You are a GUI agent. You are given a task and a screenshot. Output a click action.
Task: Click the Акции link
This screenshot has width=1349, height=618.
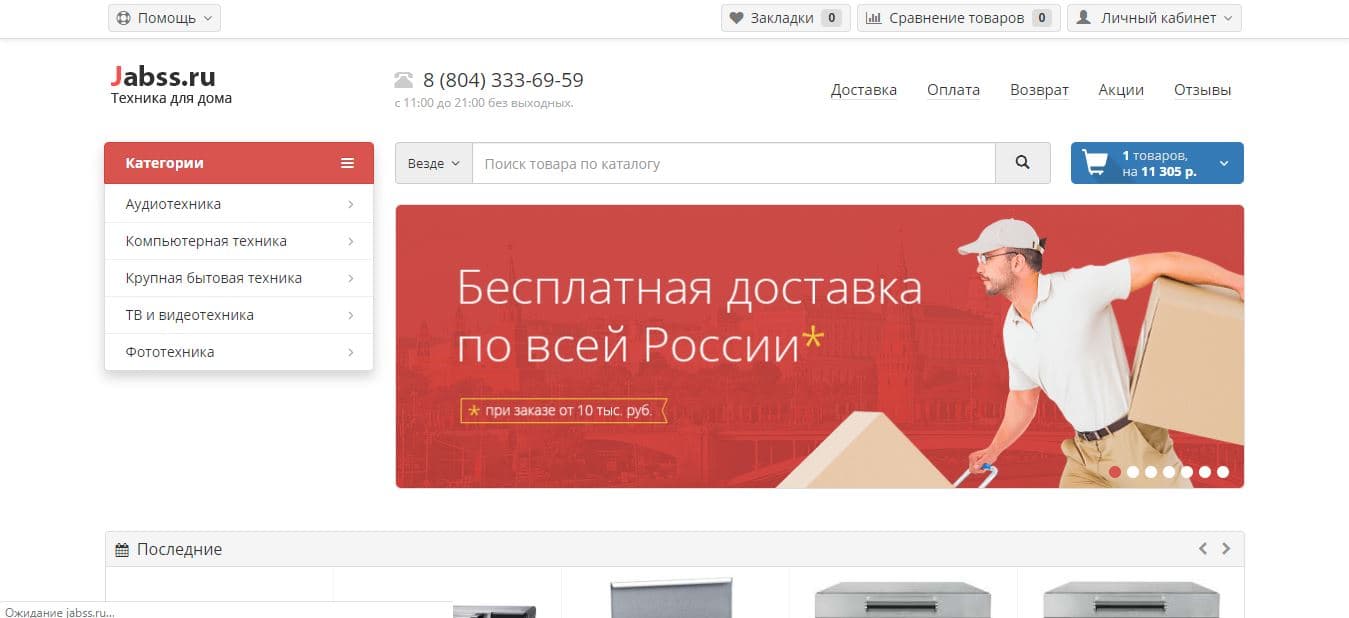coord(1120,90)
